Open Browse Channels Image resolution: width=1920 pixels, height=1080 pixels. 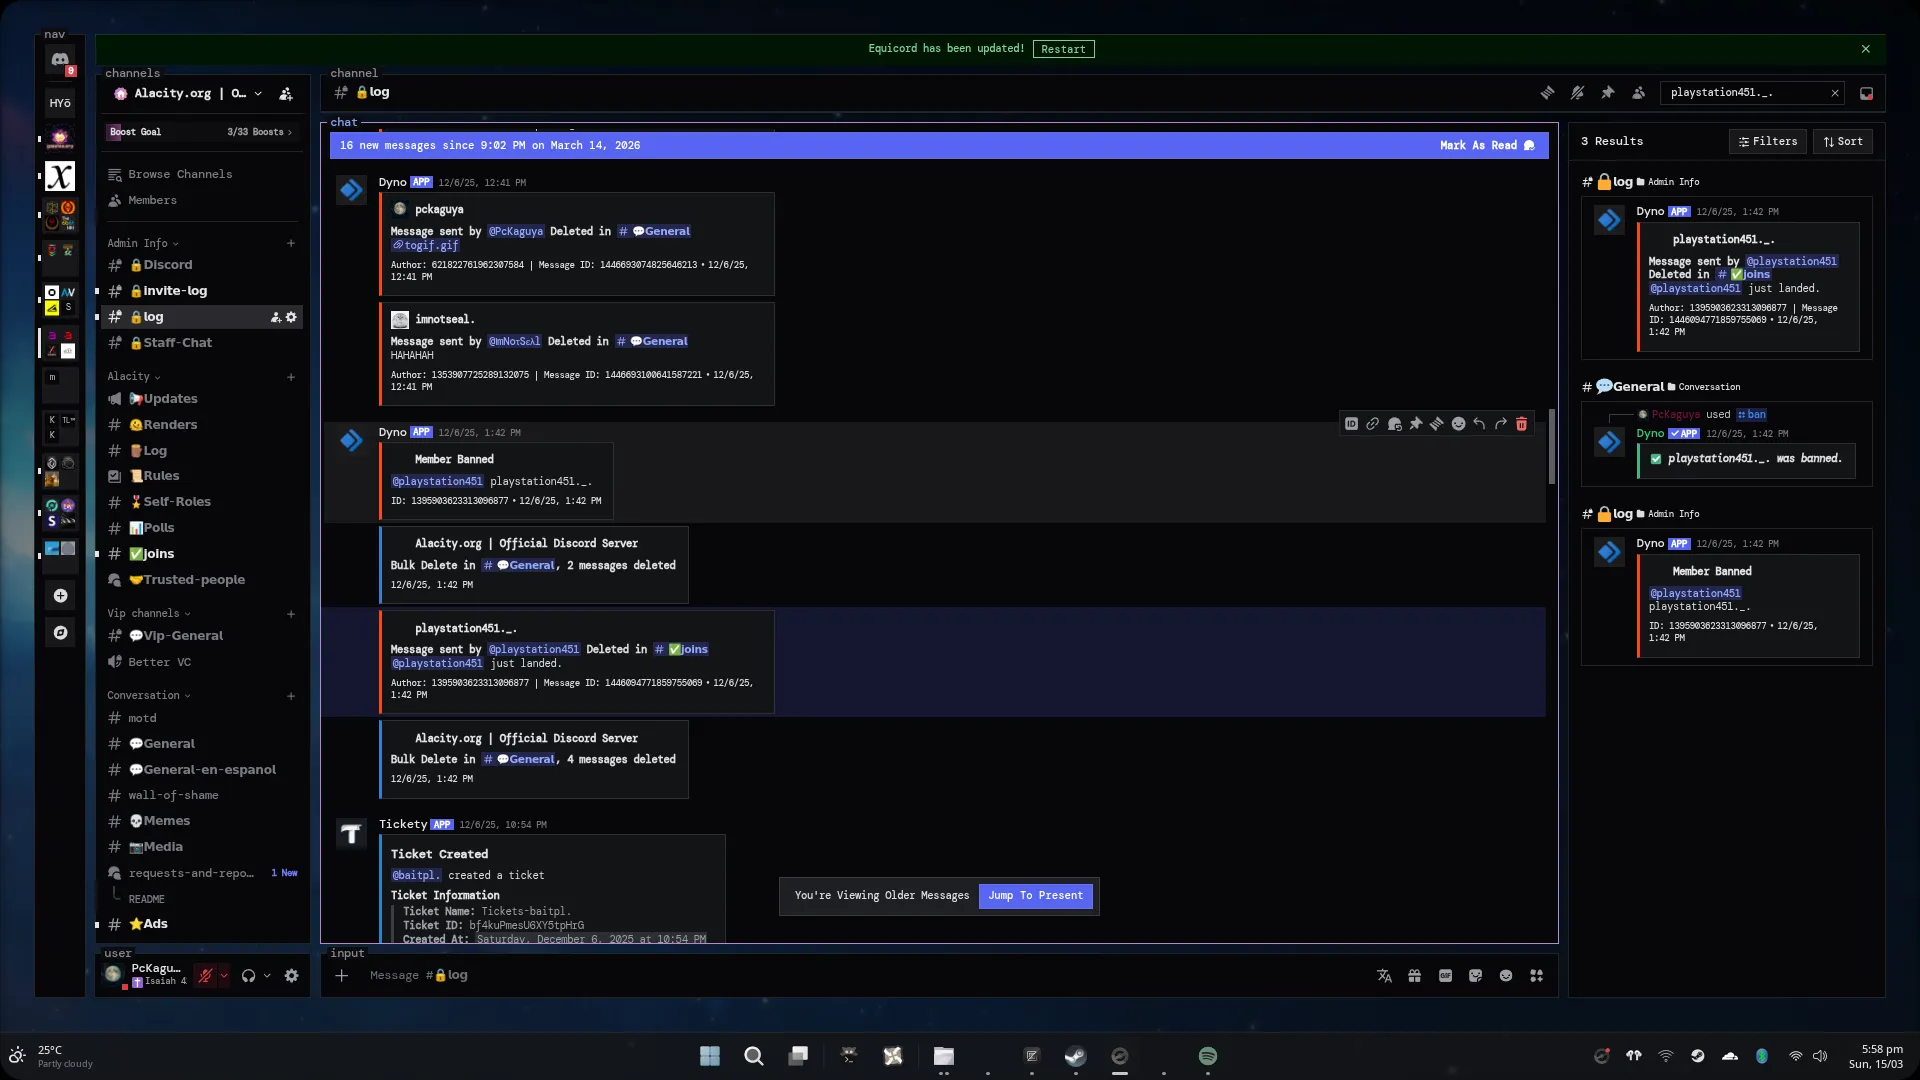(180, 174)
